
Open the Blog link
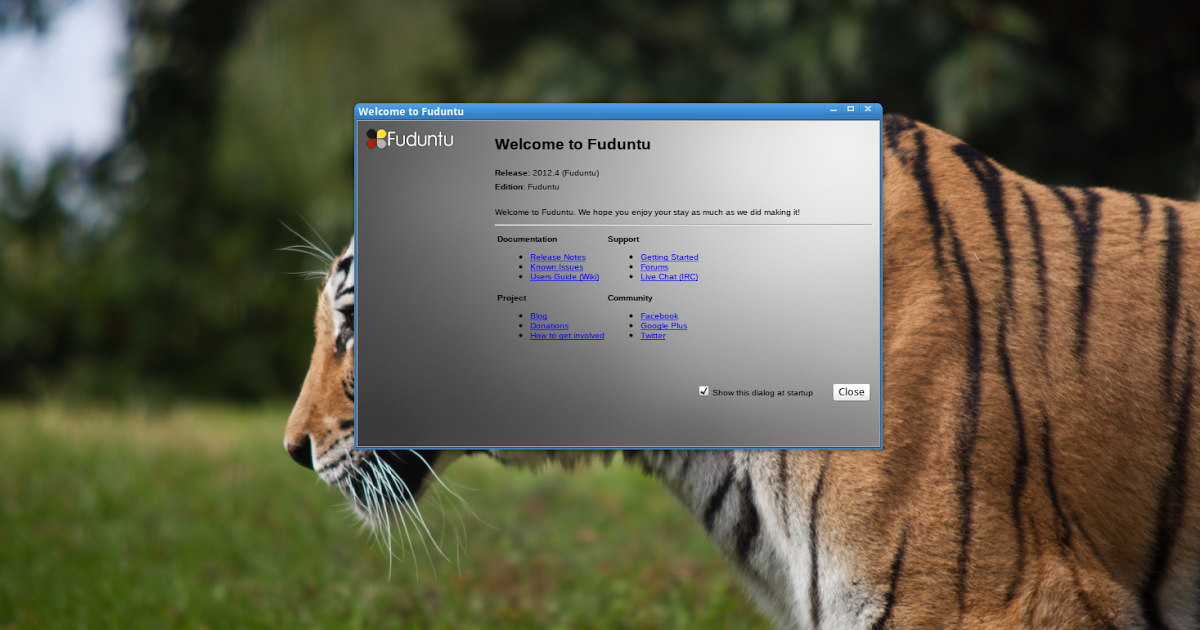coord(539,316)
